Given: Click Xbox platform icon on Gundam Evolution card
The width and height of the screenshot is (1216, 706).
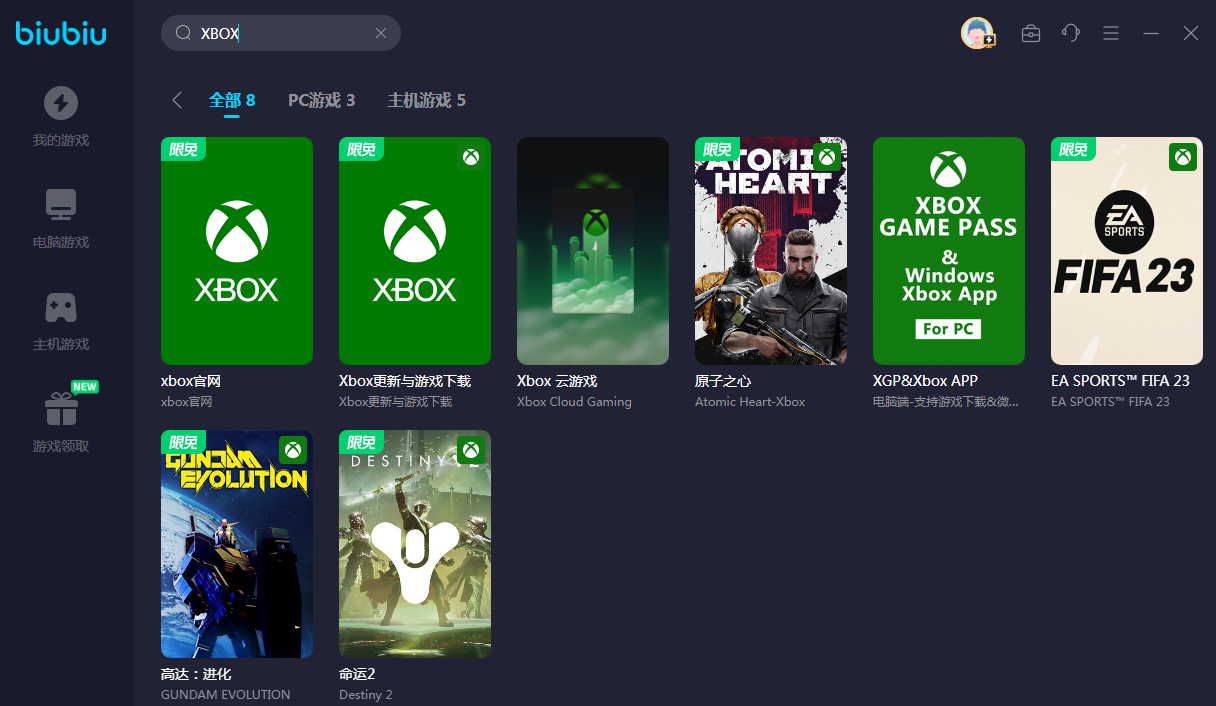Looking at the screenshot, I should pyautogui.click(x=293, y=450).
